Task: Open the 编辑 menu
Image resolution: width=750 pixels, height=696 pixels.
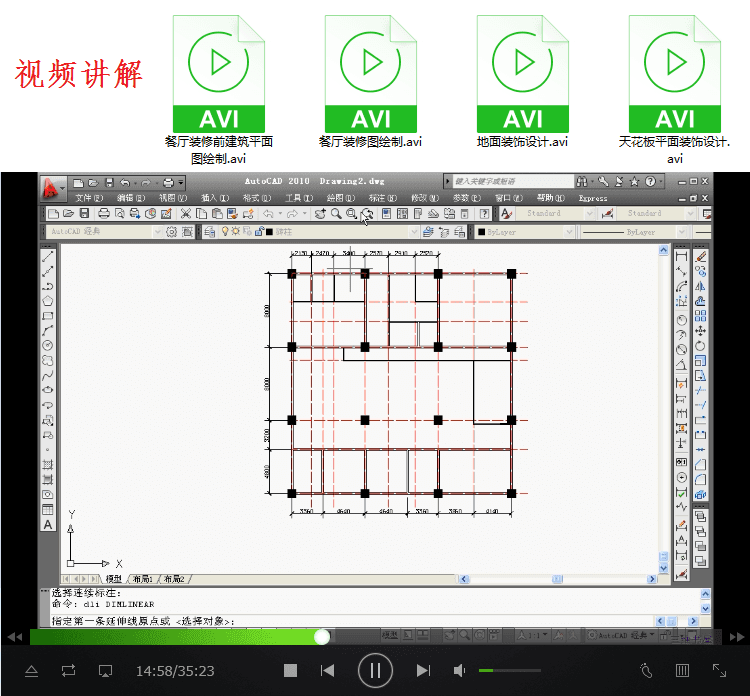Action: (x=131, y=198)
